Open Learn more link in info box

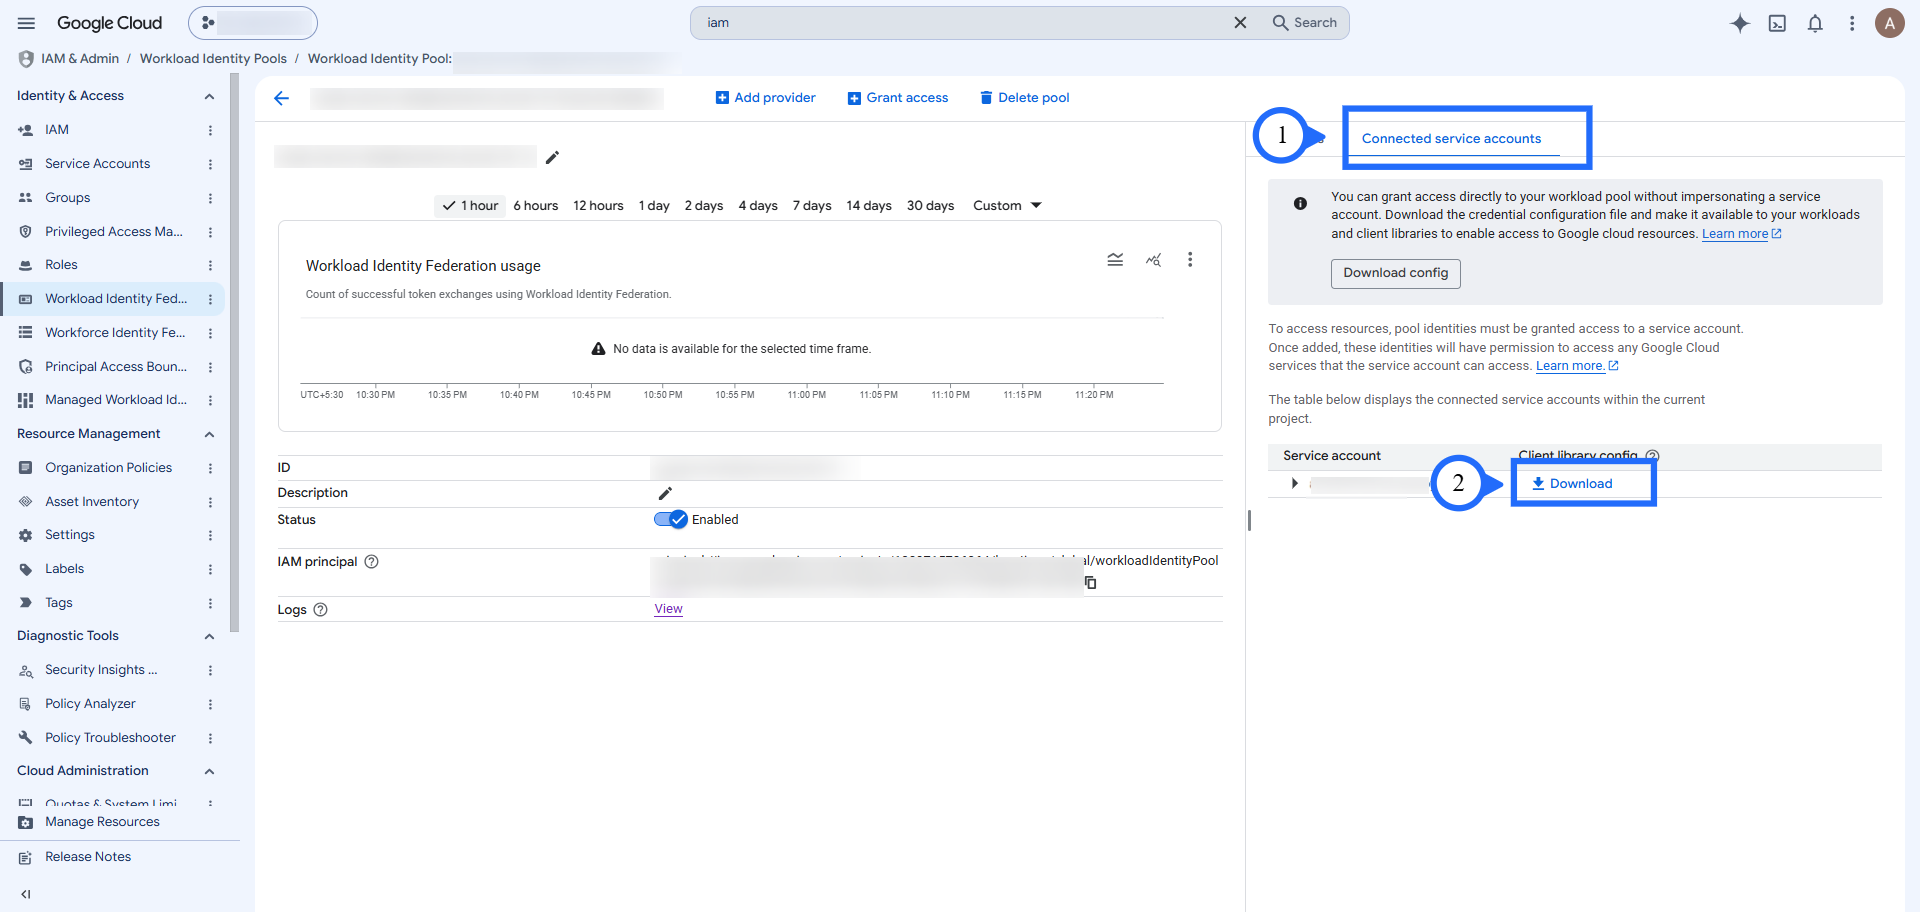tap(1741, 234)
